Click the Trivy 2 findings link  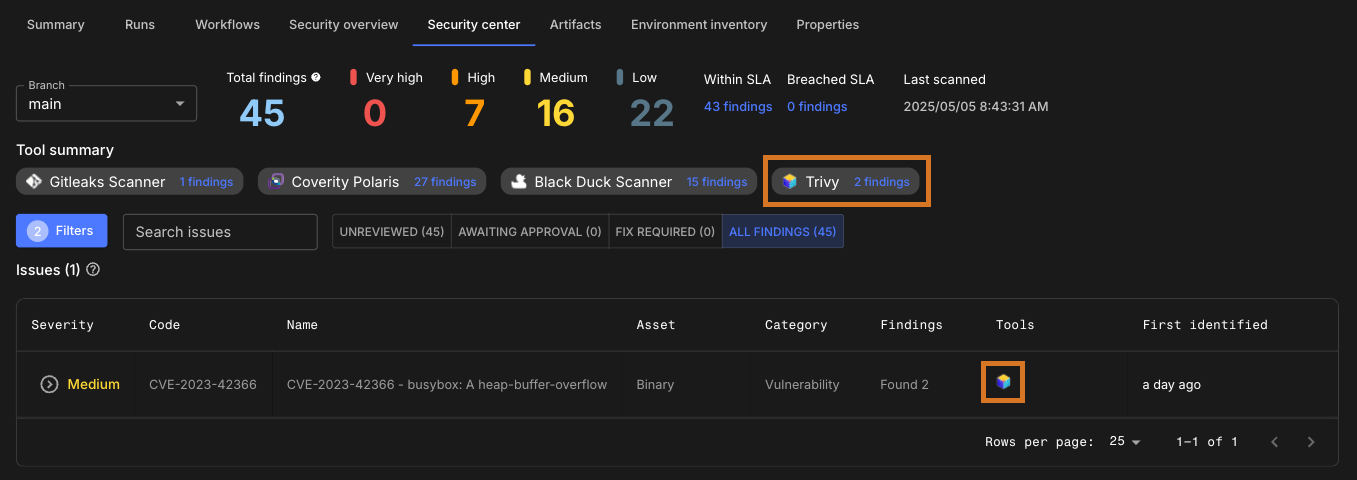tap(882, 182)
